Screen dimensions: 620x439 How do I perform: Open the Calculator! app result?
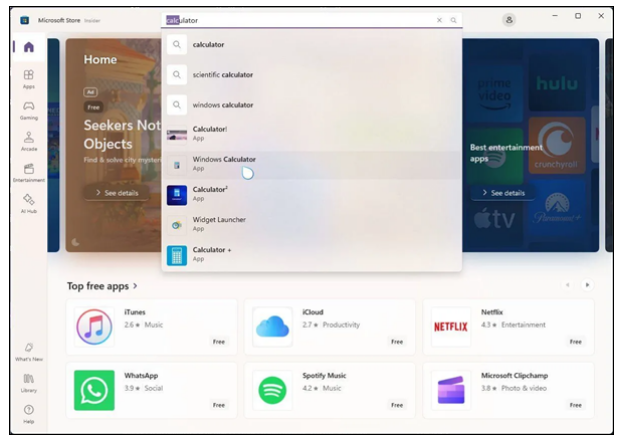click(312, 135)
